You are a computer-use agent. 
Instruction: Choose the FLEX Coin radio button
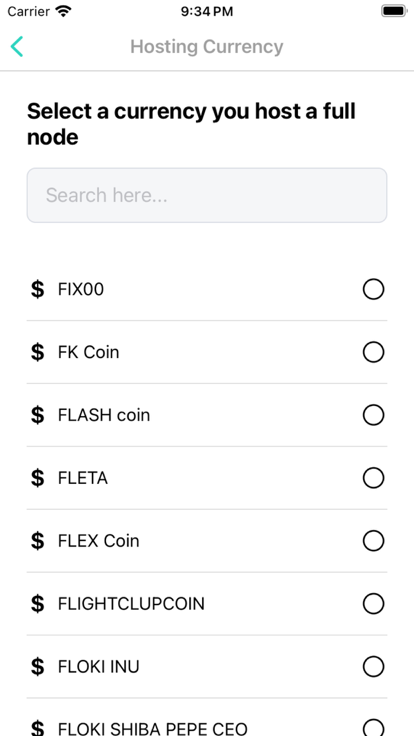(374, 541)
